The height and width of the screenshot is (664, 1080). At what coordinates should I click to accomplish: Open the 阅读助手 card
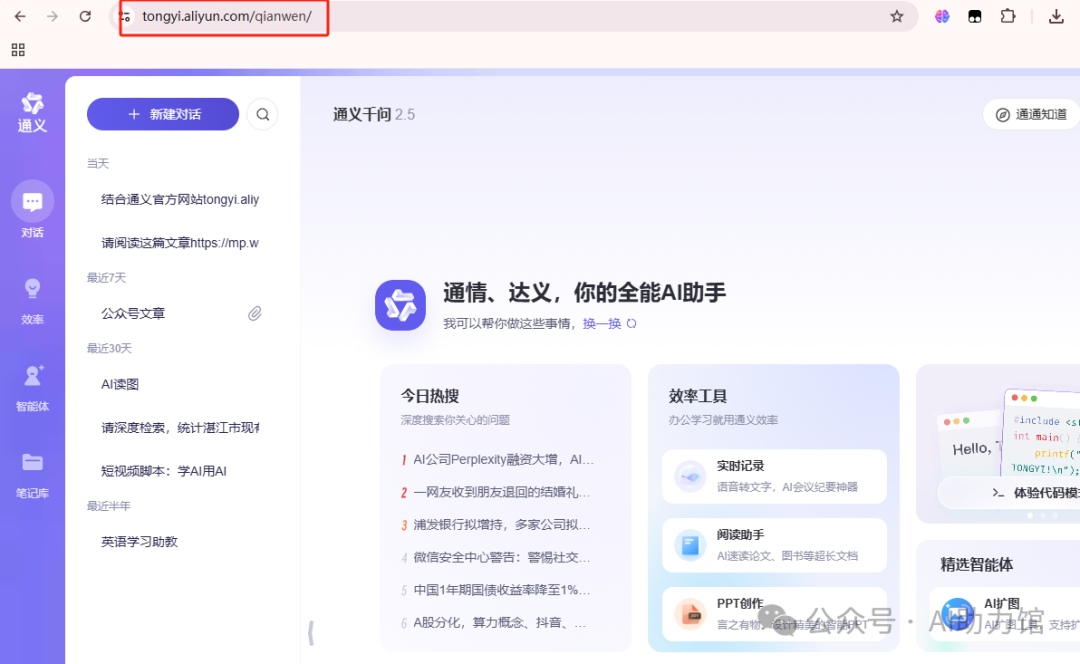pyautogui.click(x=774, y=546)
